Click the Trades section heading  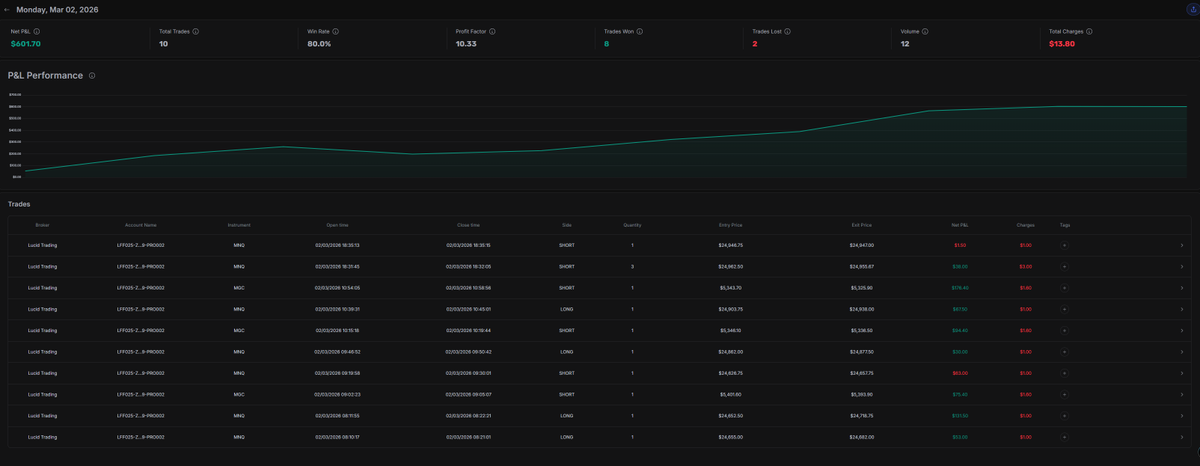tap(19, 204)
